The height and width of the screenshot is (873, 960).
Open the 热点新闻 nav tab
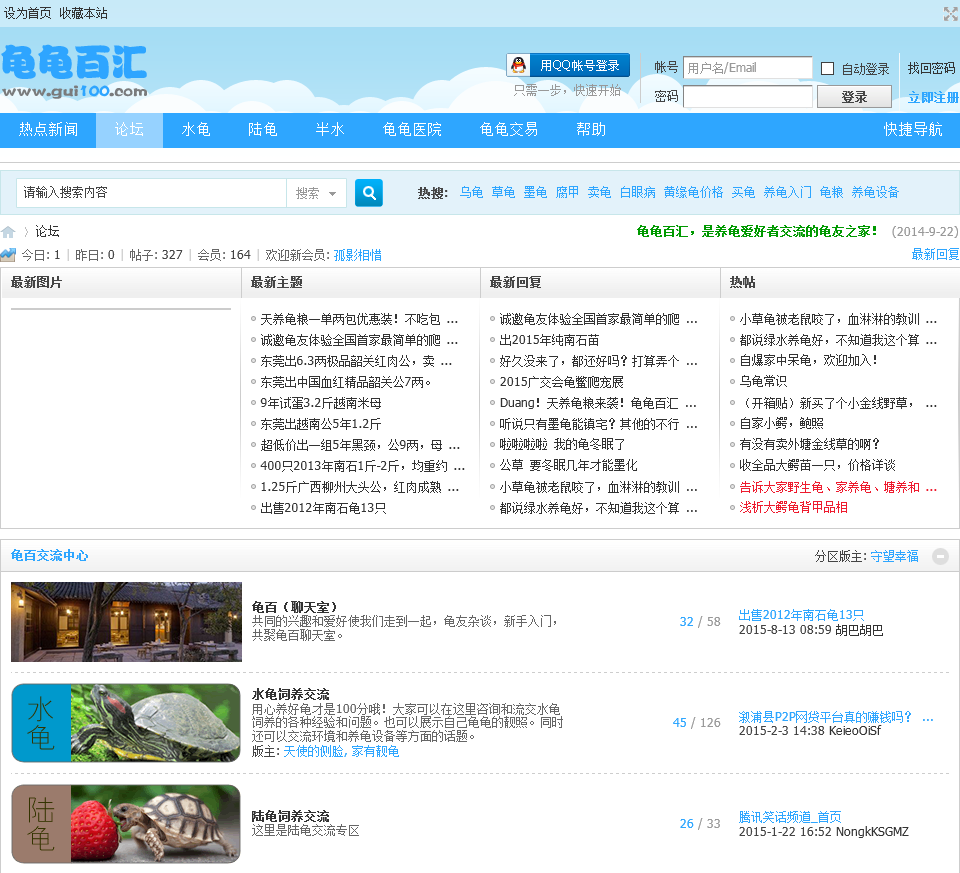pyautogui.click(x=48, y=130)
